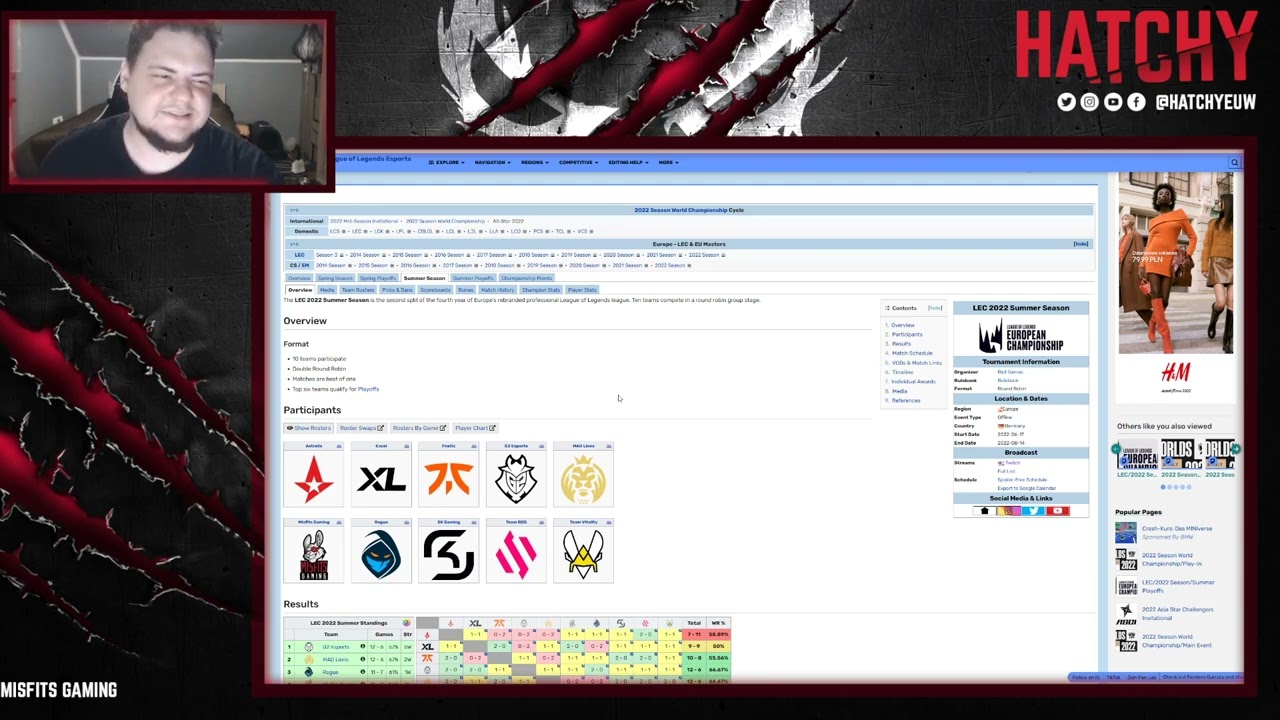Open the Media tab
Viewport: 1280px width, 720px height.
pos(327,290)
